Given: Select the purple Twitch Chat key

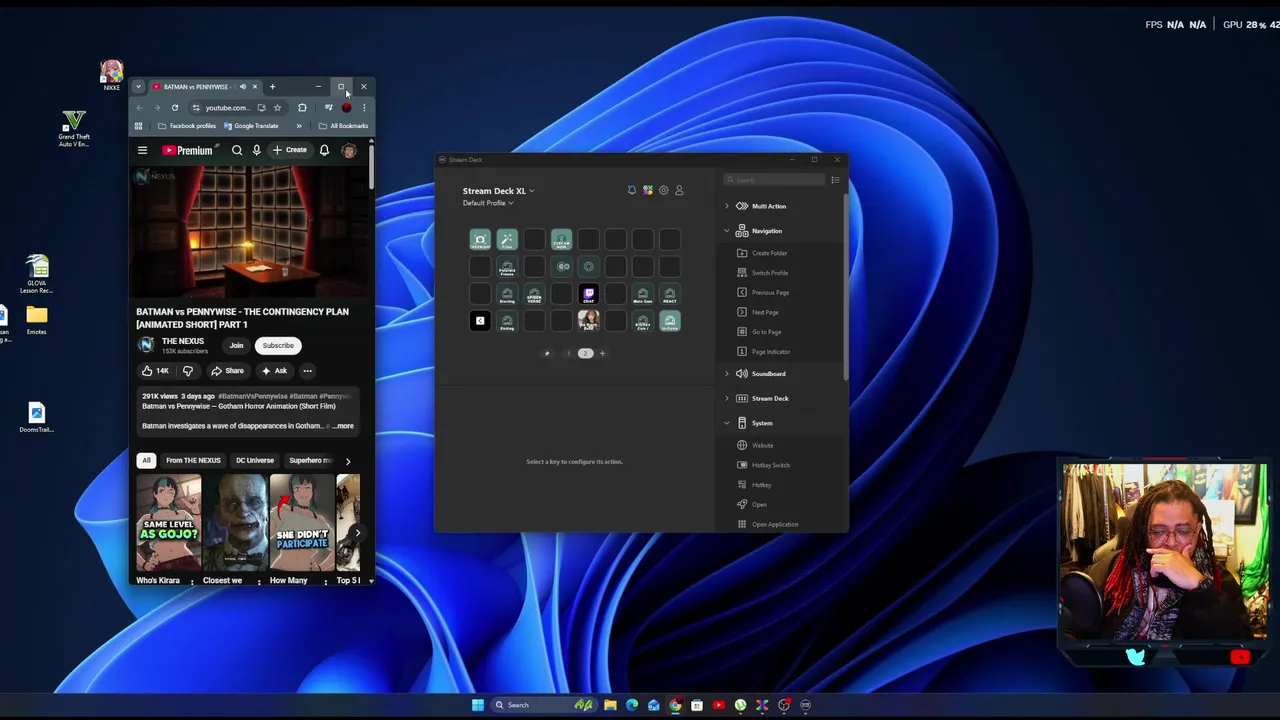Looking at the screenshot, I should tap(588, 293).
